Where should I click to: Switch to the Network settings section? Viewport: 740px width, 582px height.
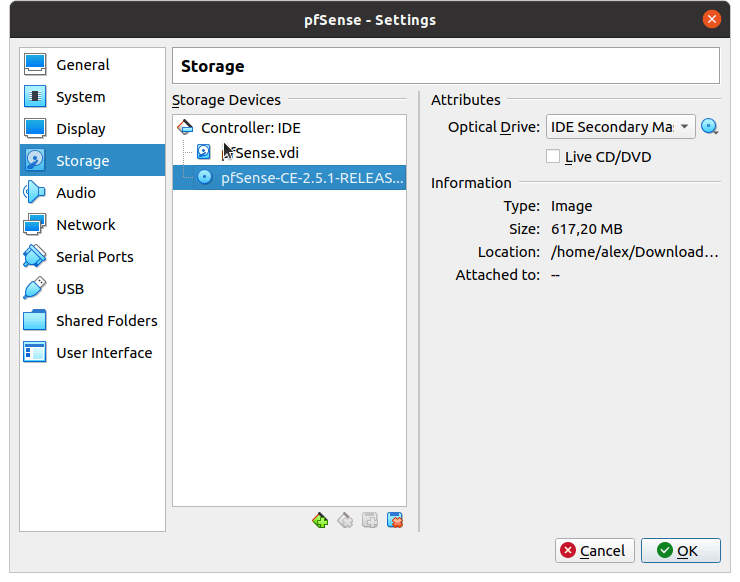tap(85, 225)
